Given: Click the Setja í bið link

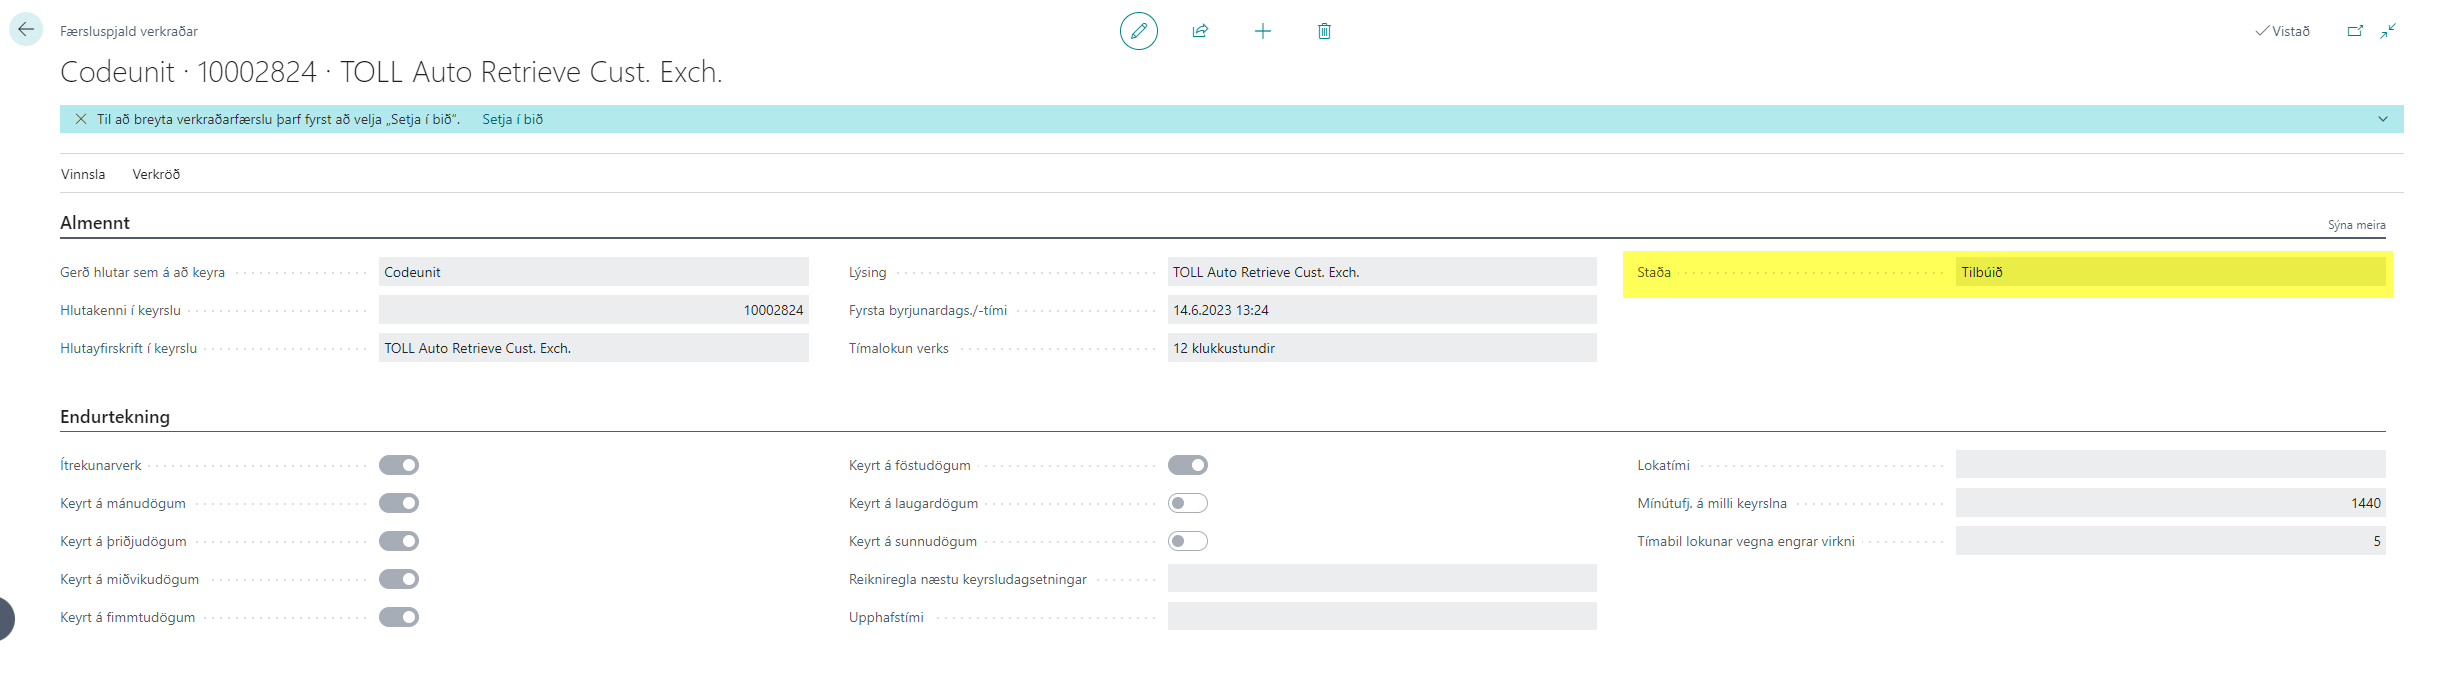Looking at the screenshot, I should point(512,119).
